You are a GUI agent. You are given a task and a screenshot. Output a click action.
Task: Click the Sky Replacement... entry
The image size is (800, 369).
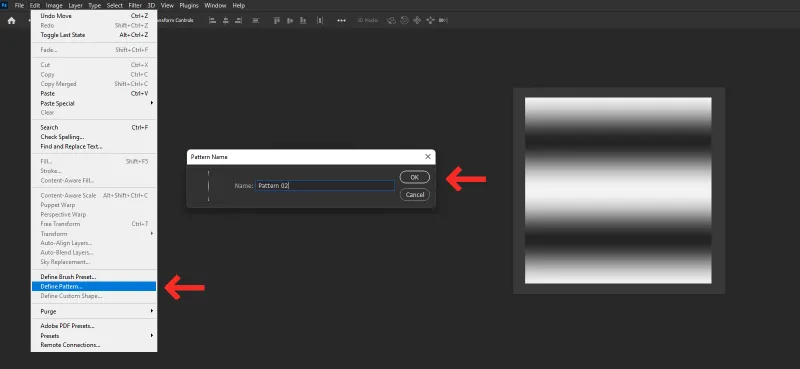pyautogui.click(x=94, y=262)
